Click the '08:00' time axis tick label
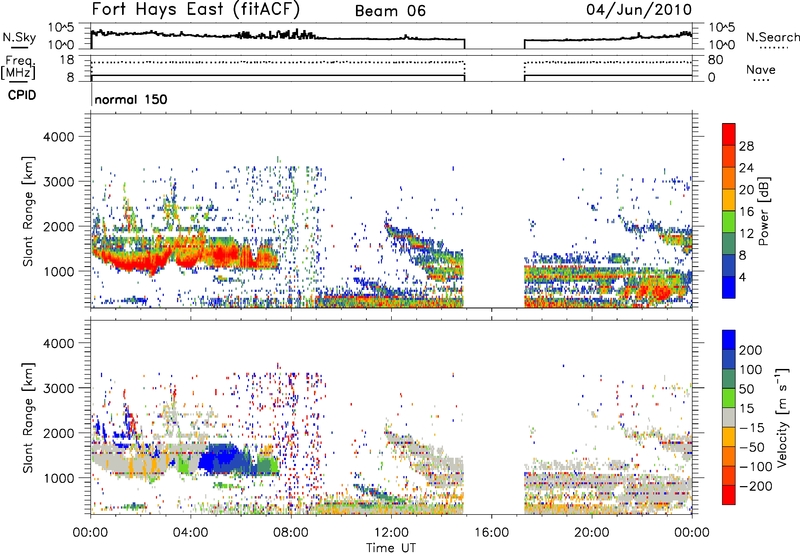The image size is (800, 554). [x=291, y=533]
